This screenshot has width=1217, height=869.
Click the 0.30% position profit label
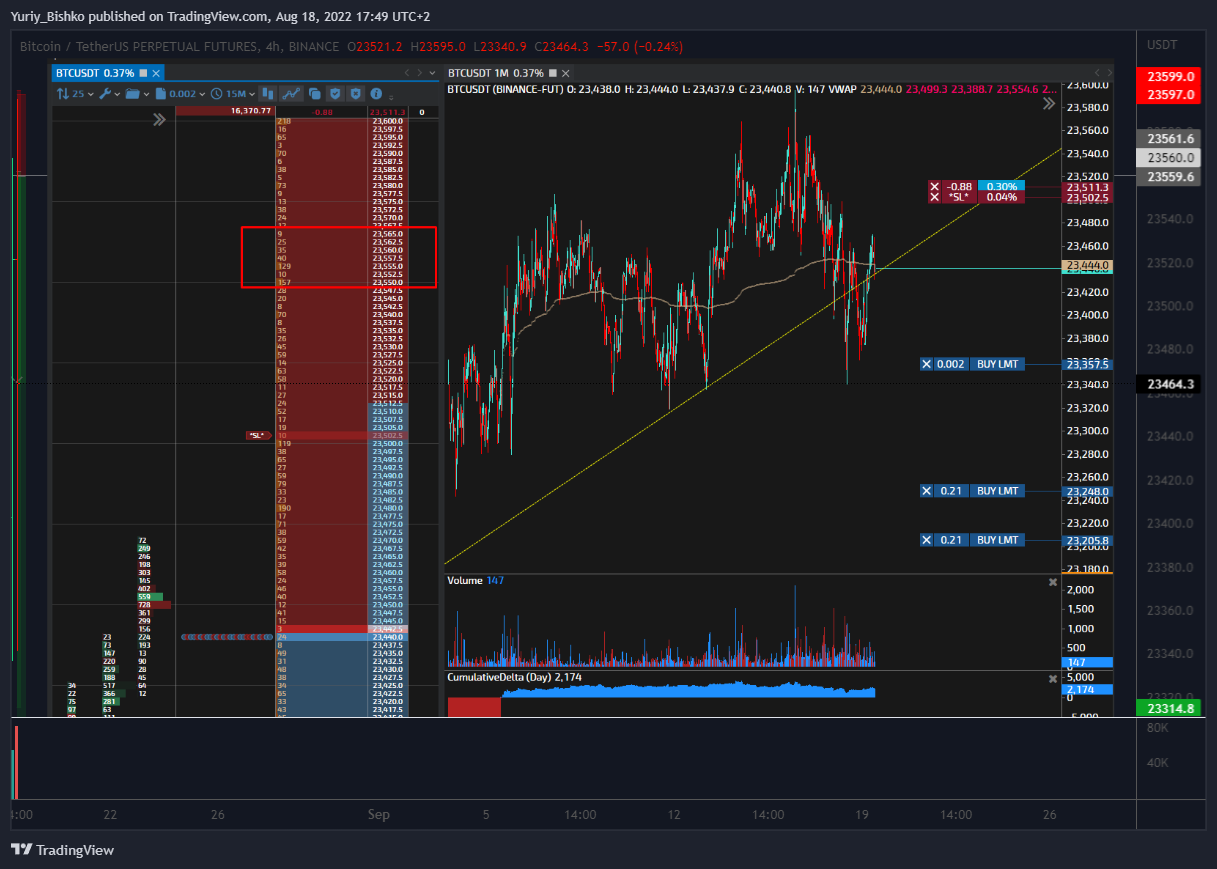point(1002,186)
